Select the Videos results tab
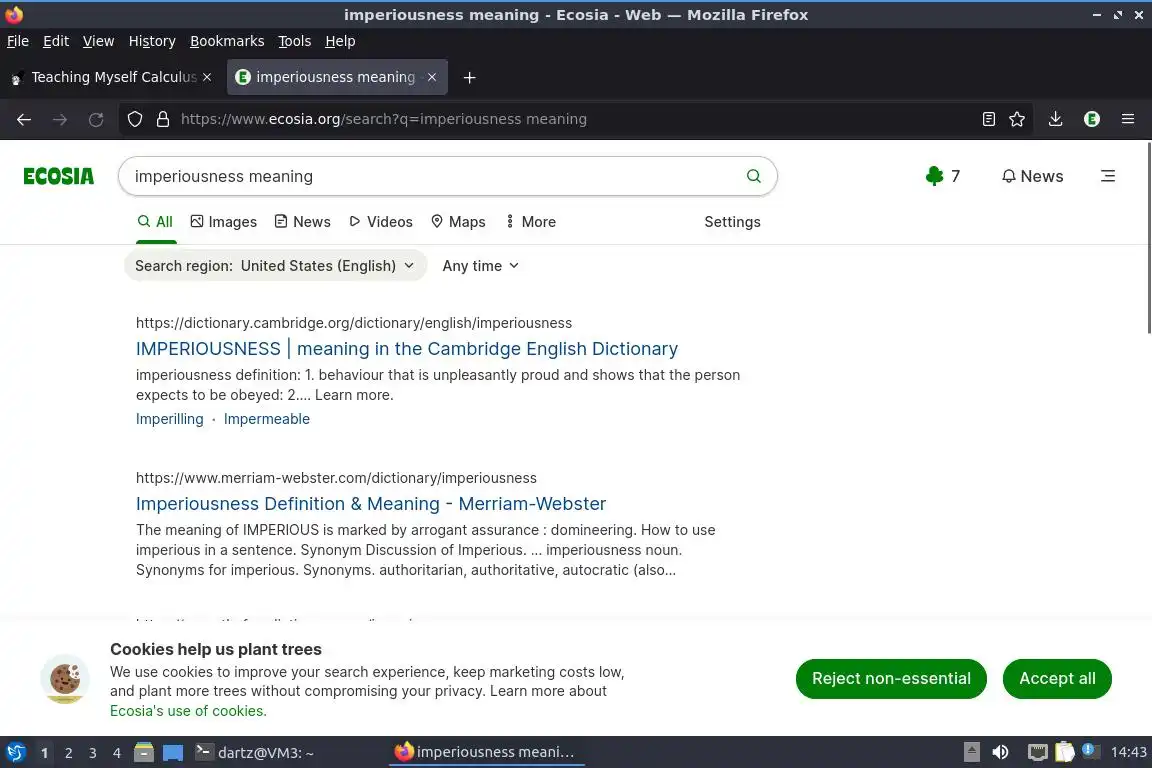This screenshot has width=1152, height=768. tap(381, 222)
